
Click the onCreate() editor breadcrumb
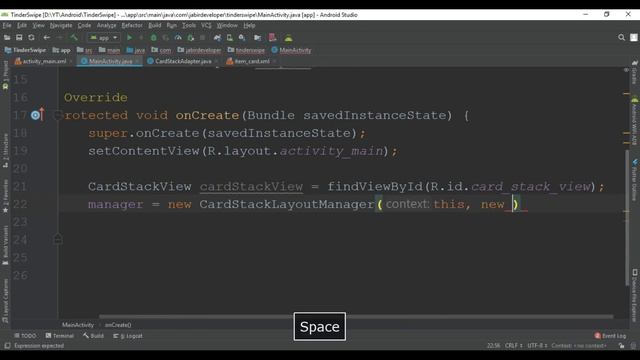[118, 325]
